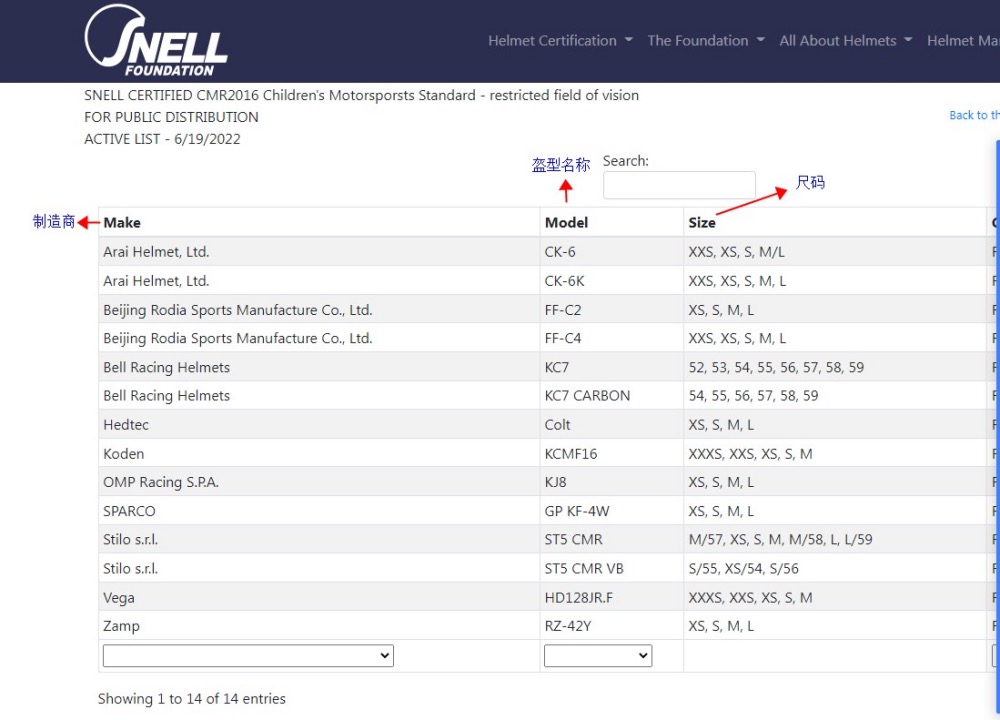The height and width of the screenshot is (720, 1000).
Task: Expand The Foundation navigation menu
Action: click(706, 41)
